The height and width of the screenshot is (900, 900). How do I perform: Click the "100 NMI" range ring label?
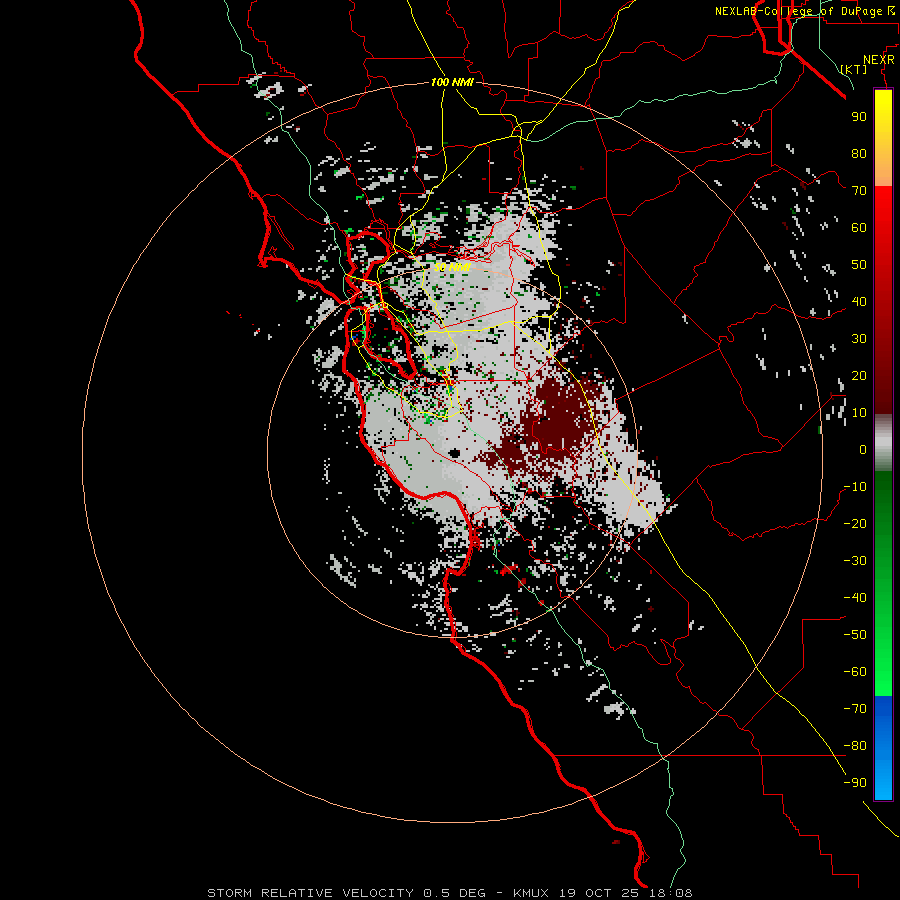[x=452, y=82]
